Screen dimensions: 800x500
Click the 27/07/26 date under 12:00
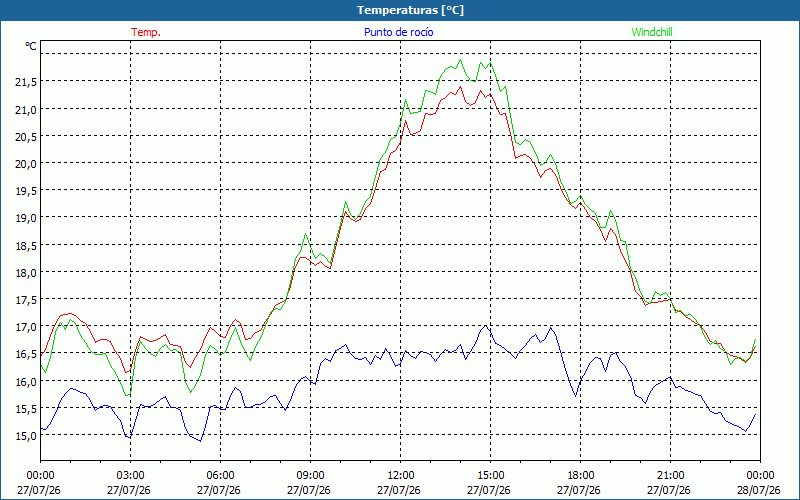pyautogui.click(x=399, y=490)
